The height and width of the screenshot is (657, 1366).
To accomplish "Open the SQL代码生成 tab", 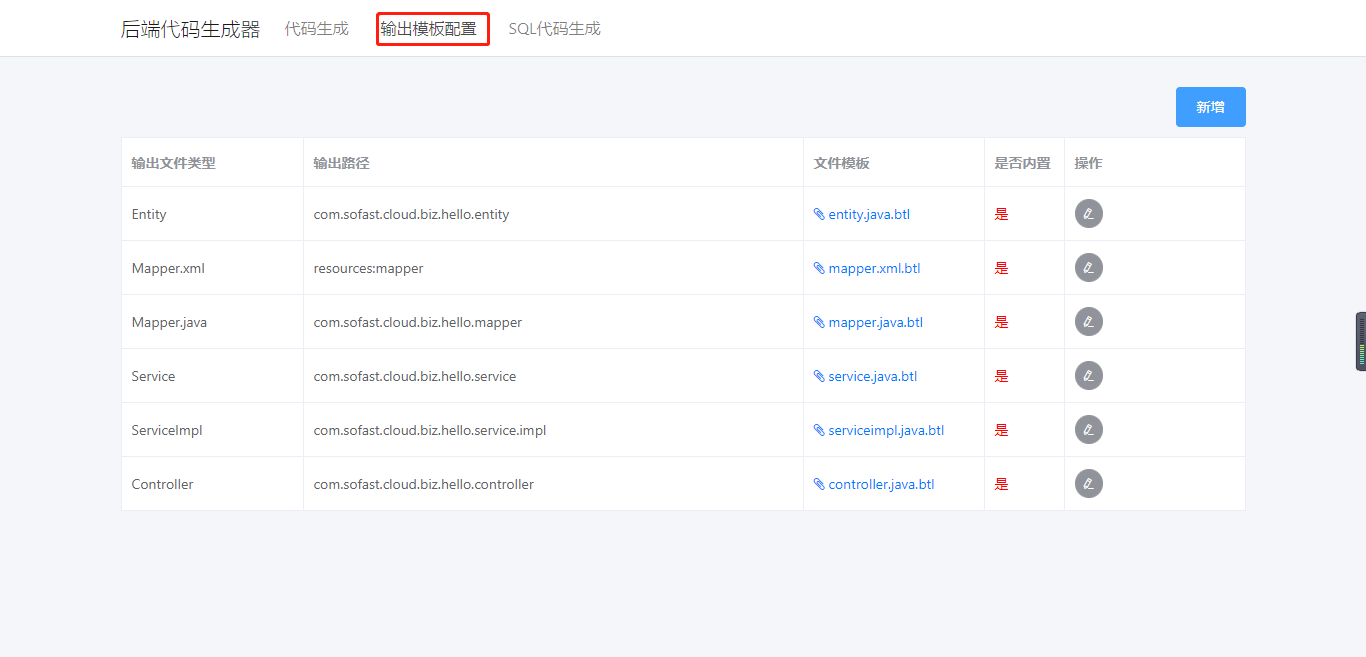I will click(554, 29).
